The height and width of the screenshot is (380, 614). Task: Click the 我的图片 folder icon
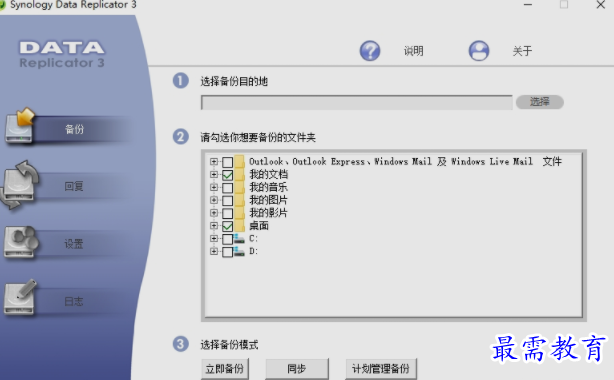(240, 200)
